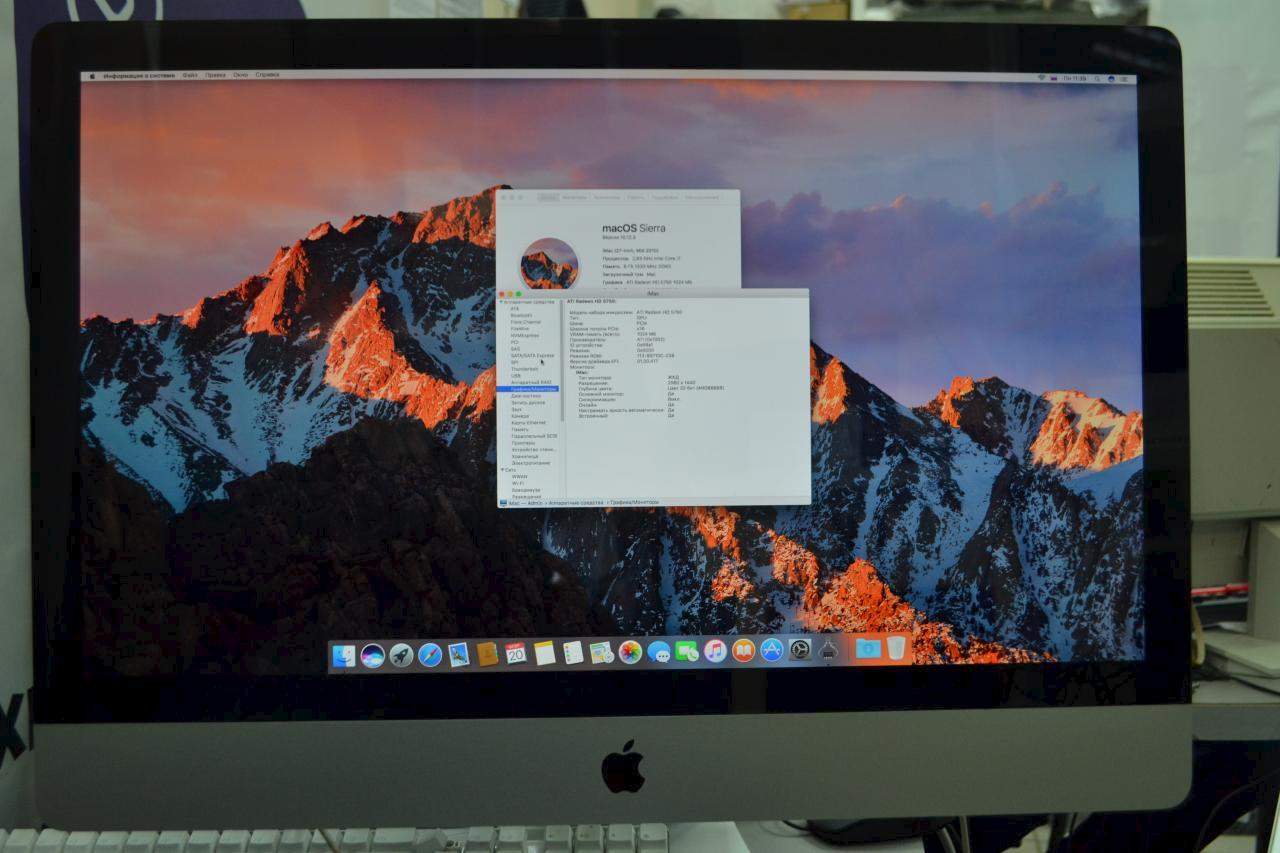The height and width of the screenshot is (853, 1280).
Task: Select 'Запись дисков' in the sidebar
Action: (x=528, y=402)
